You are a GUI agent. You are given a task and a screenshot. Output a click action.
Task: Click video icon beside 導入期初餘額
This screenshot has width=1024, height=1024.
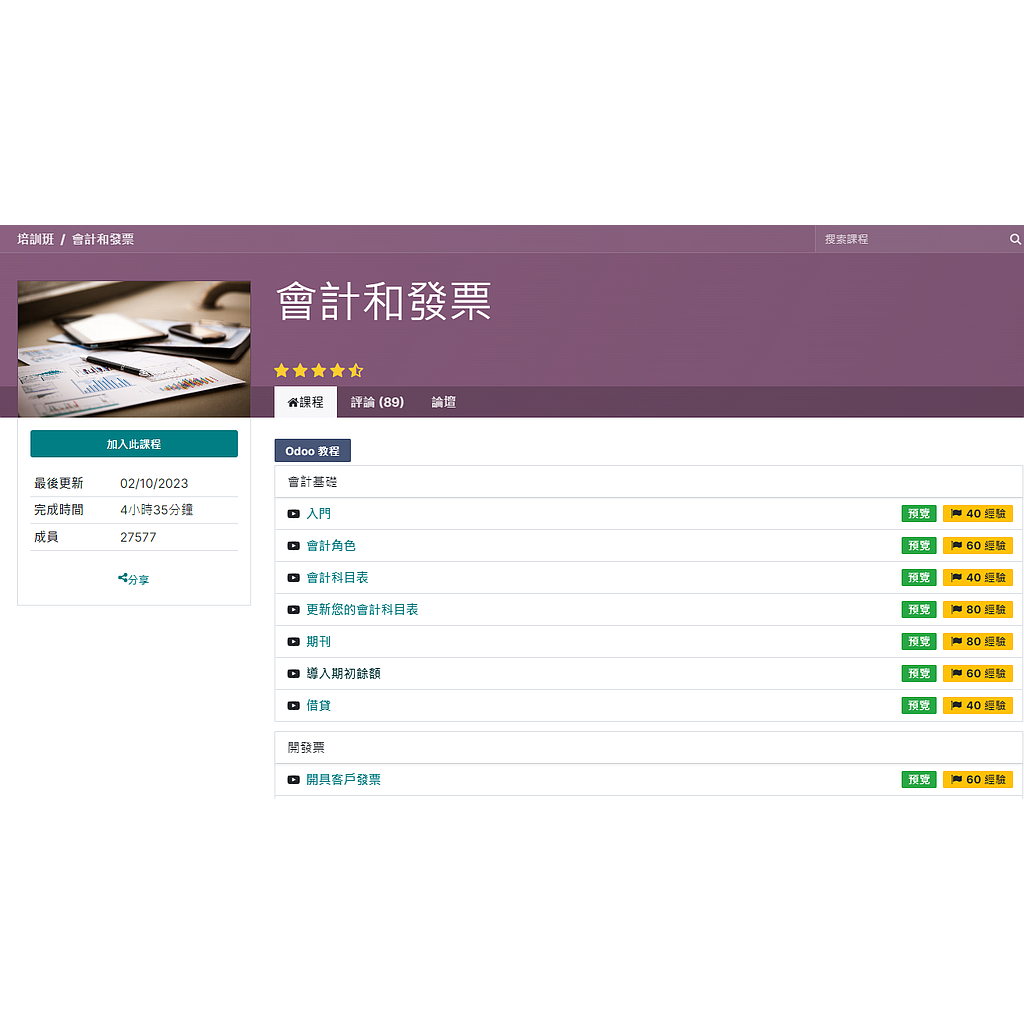(294, 674)
